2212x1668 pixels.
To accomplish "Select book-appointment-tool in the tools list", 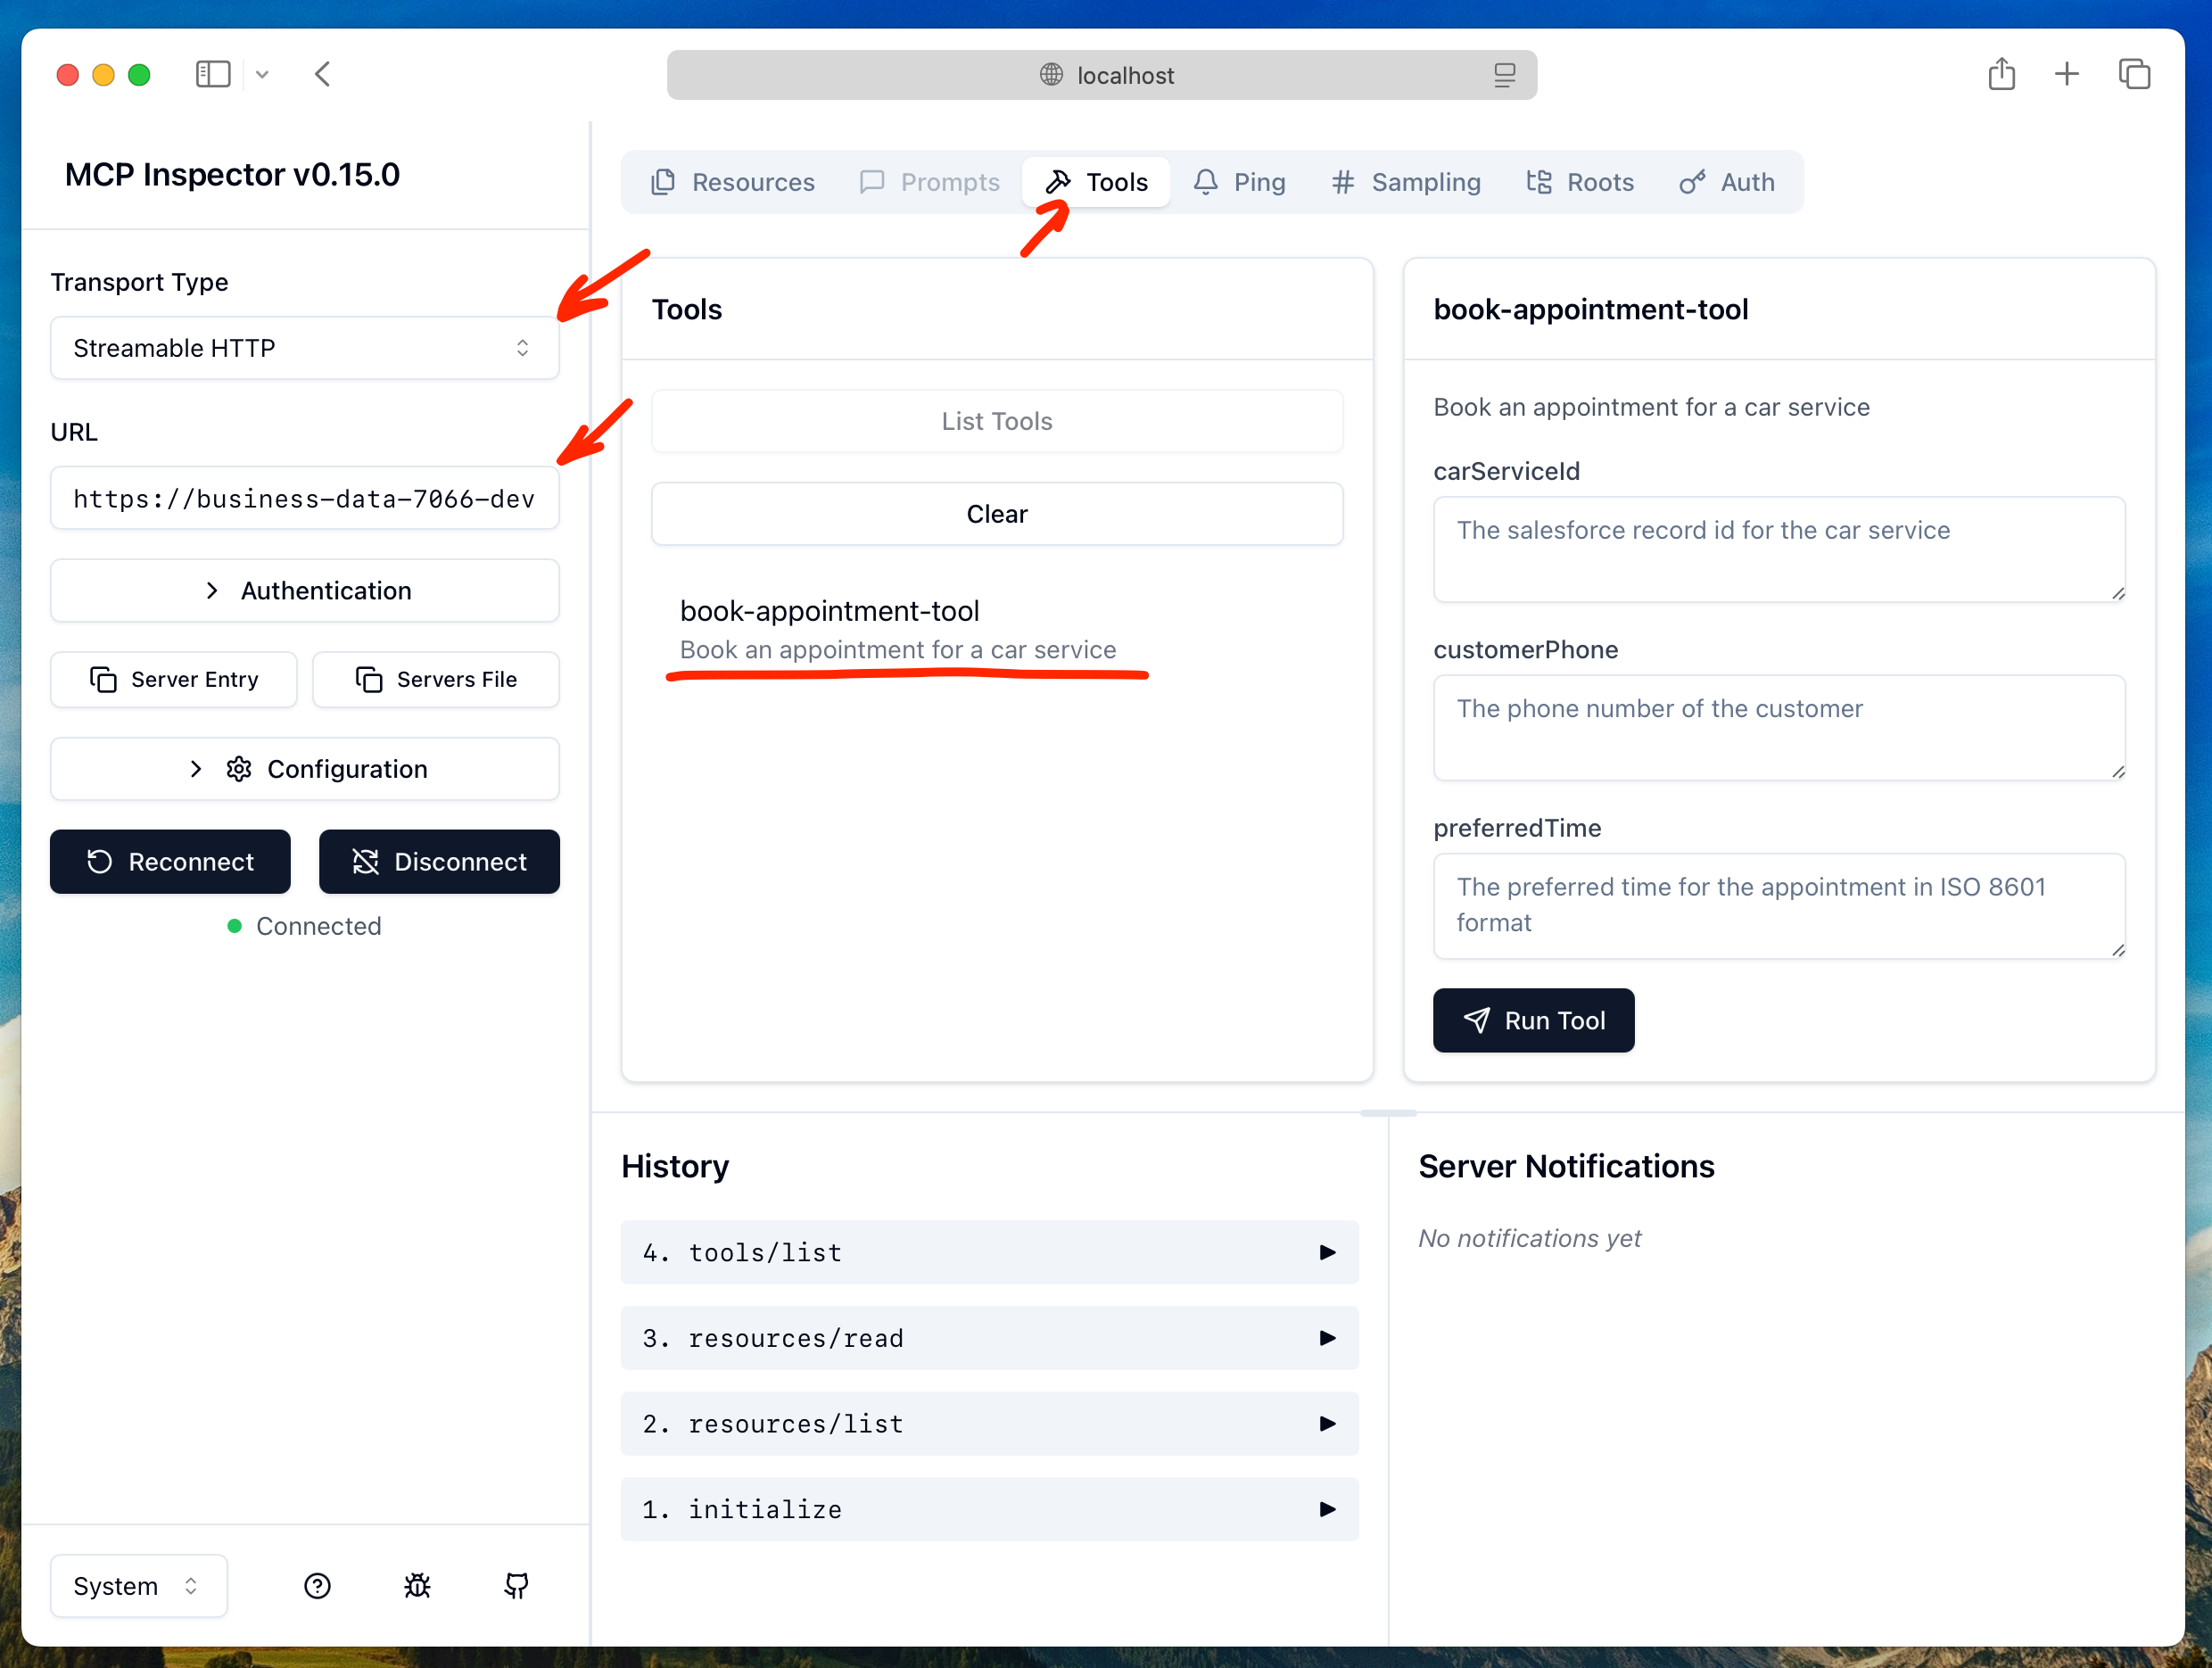I will 997,629.
